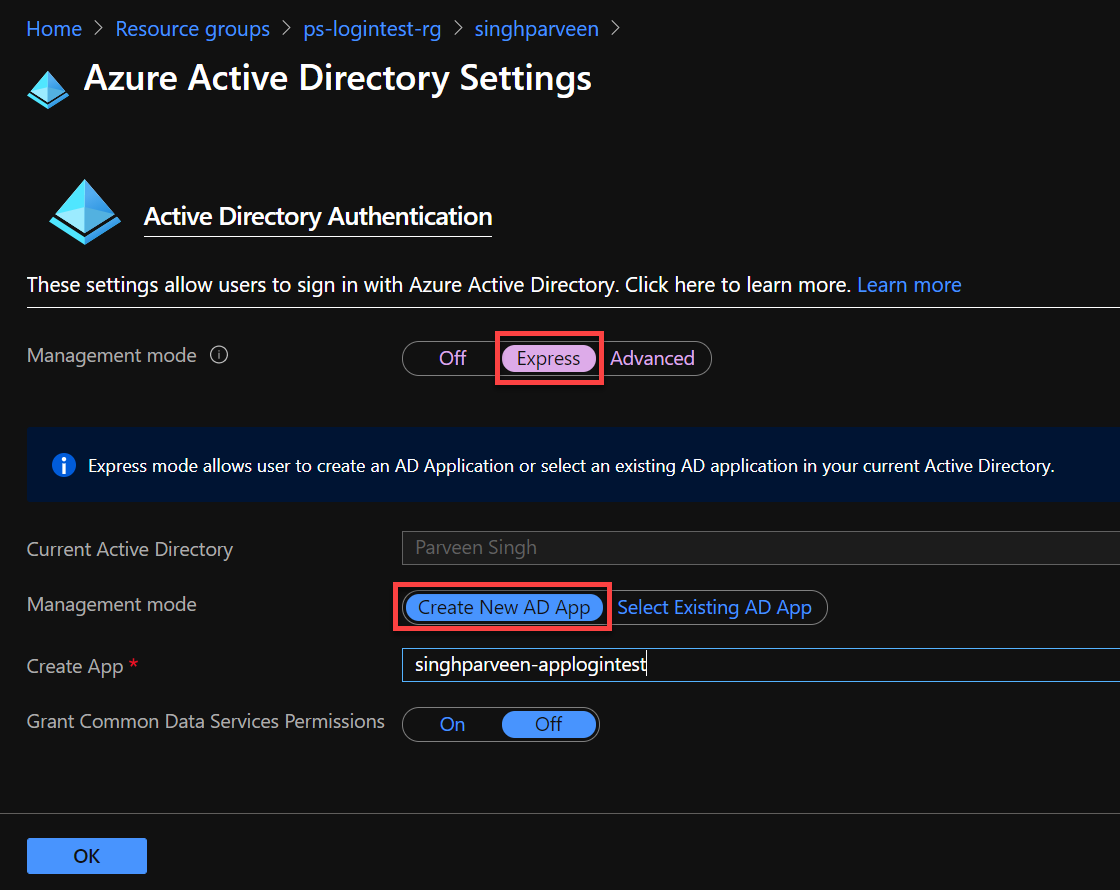Expand the chevron after singhparveen breadcrumb

pyautogui.click(x=617, y=29)
